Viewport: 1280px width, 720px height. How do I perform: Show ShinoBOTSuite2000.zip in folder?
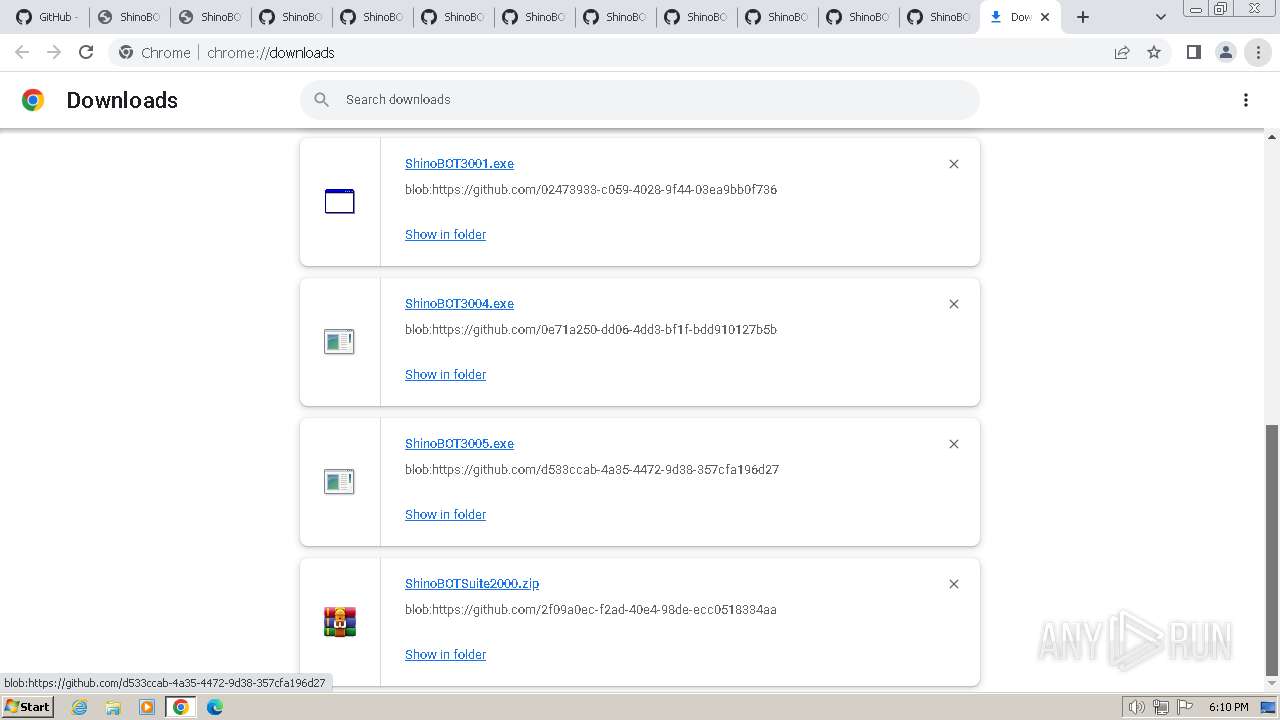click(x=445, y=655)
